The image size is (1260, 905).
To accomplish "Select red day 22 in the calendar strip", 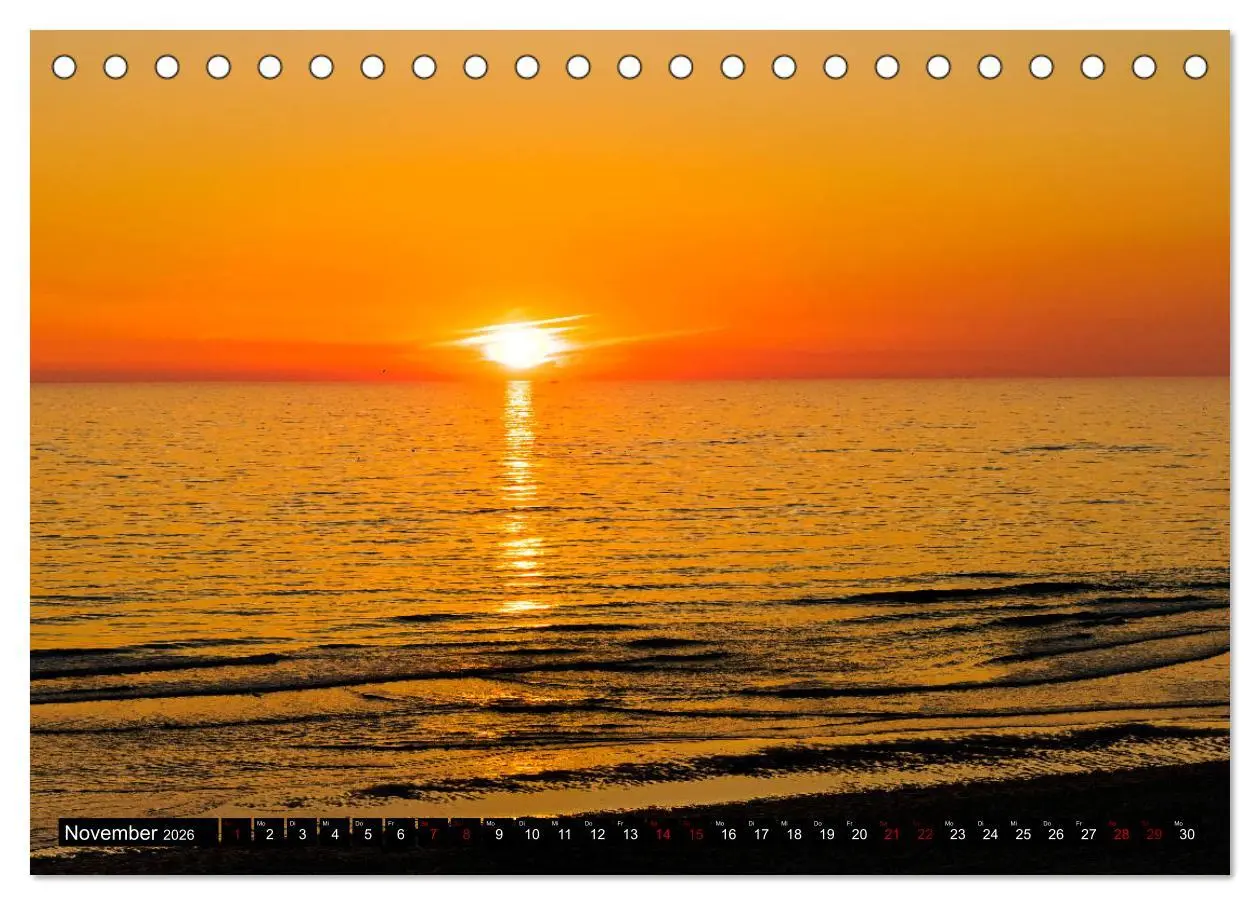I will click(x=925, y=834).
